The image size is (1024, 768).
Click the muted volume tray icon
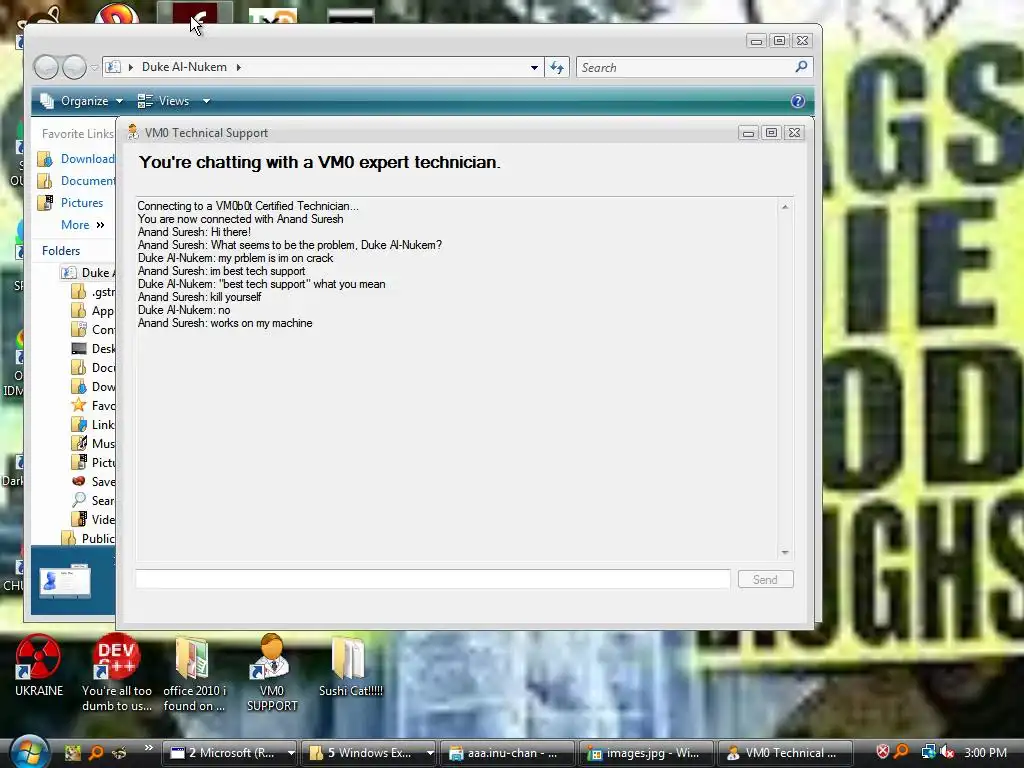[947, 752]
